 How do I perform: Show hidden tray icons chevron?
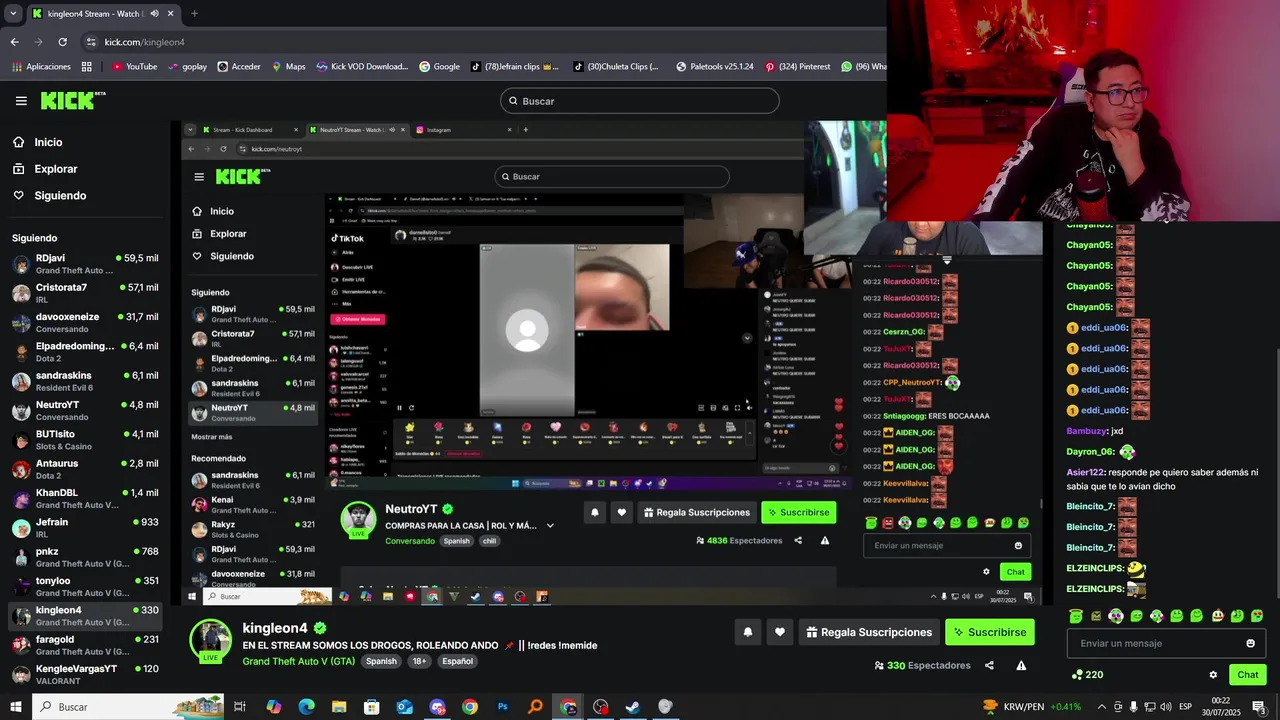coord(1101,707)
